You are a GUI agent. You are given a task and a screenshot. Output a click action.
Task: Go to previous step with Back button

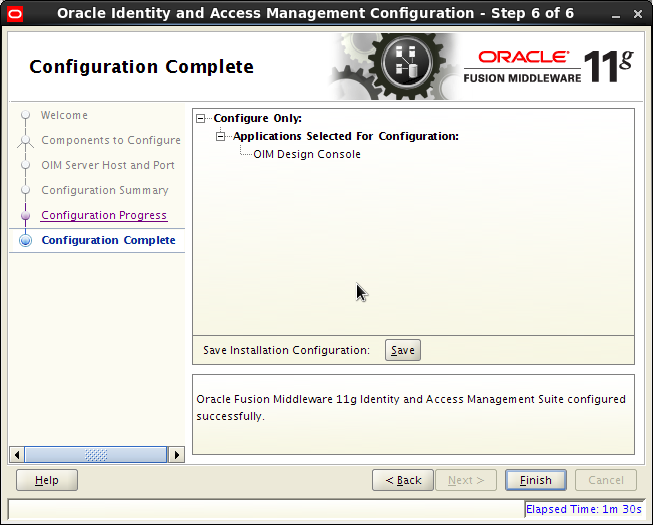(x=403, y=480)
